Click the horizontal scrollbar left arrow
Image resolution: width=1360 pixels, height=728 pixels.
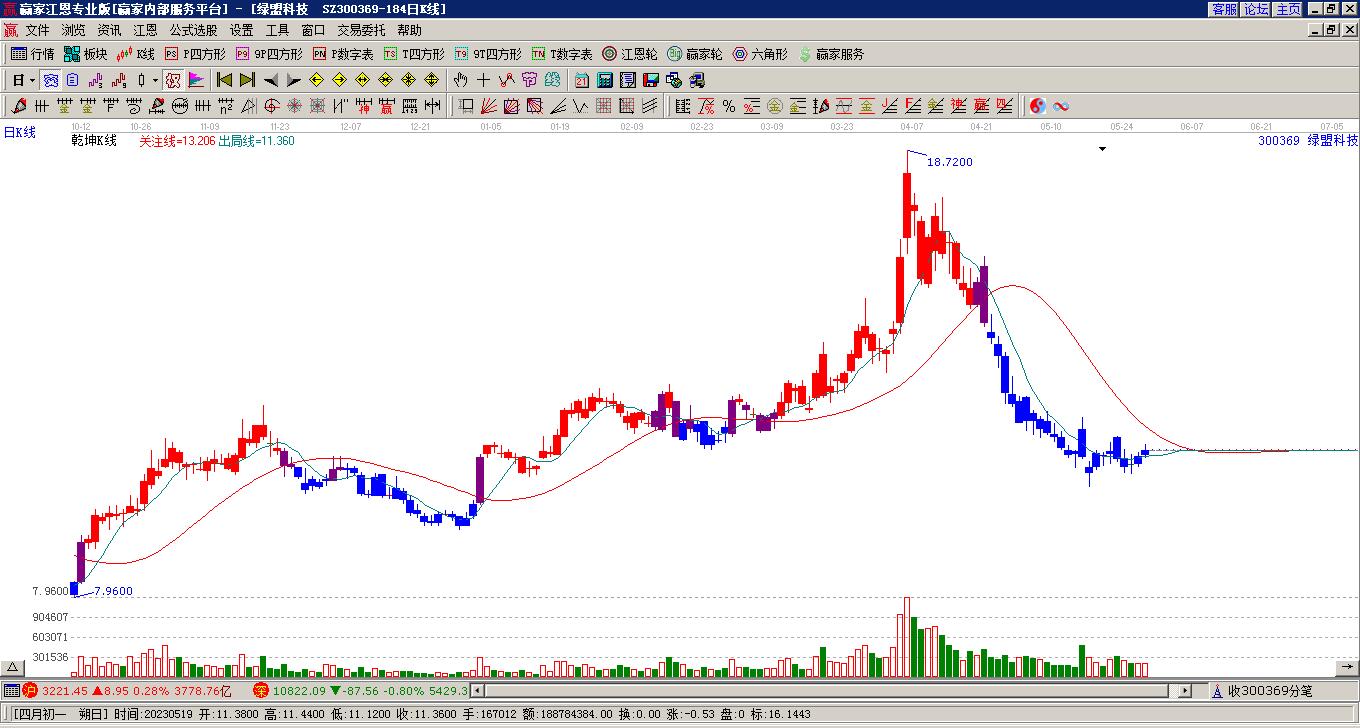click(478, 691)
